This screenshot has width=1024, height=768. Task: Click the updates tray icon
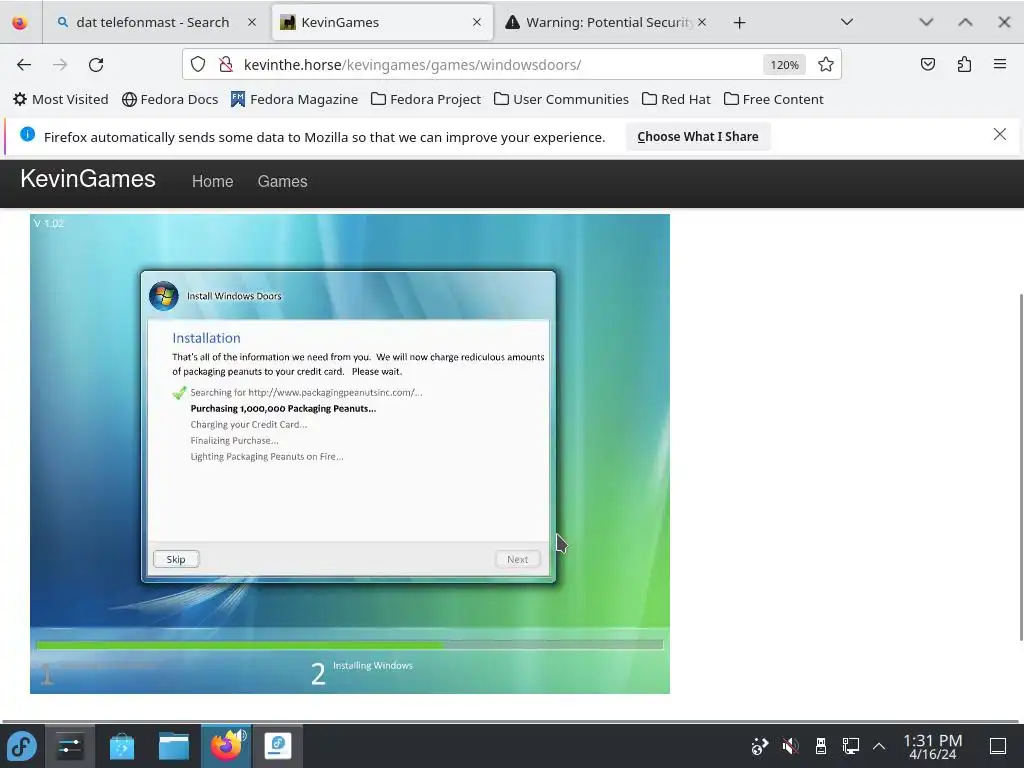760,746
